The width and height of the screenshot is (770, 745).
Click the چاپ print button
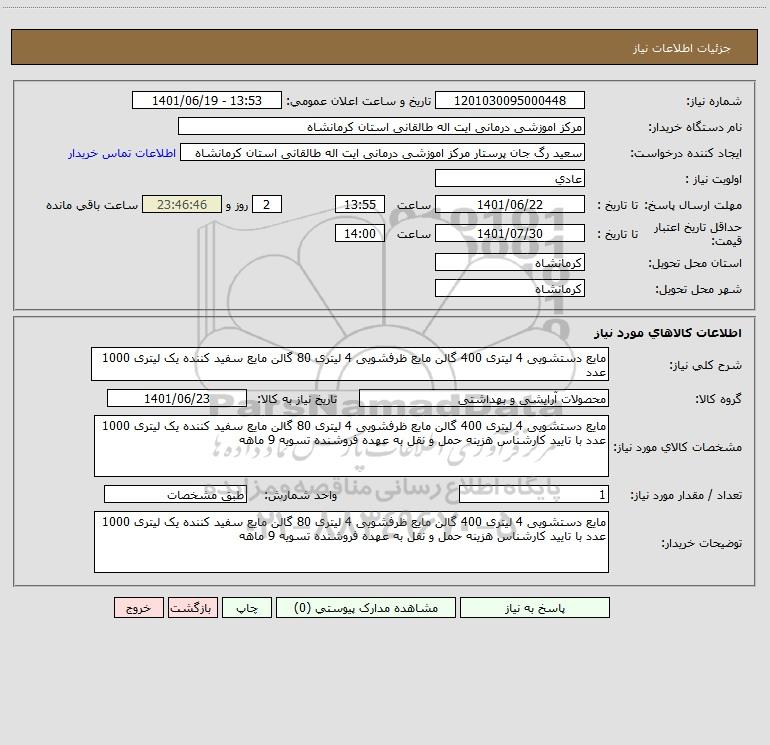tap(247, 608)
